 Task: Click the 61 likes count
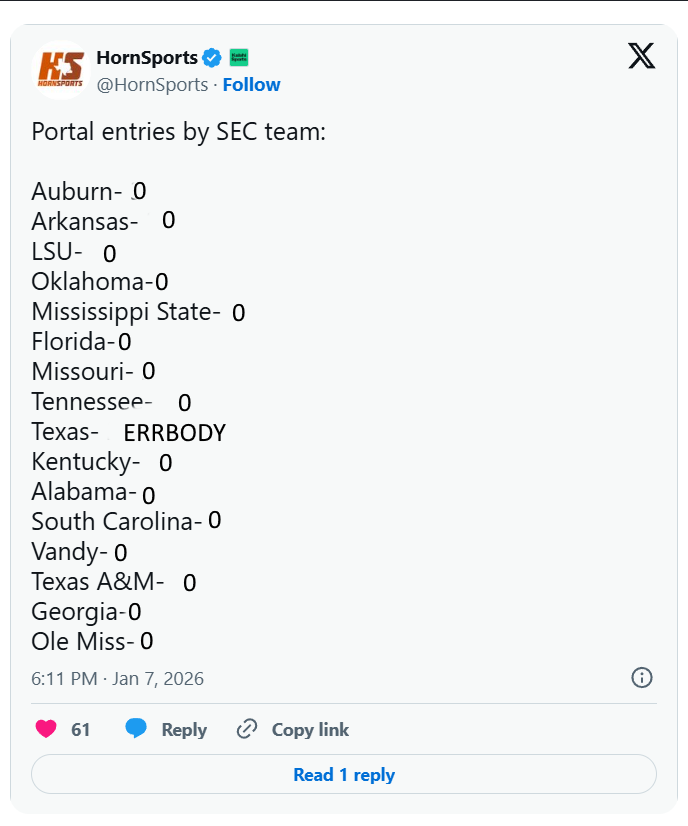(x=81, y=730)
